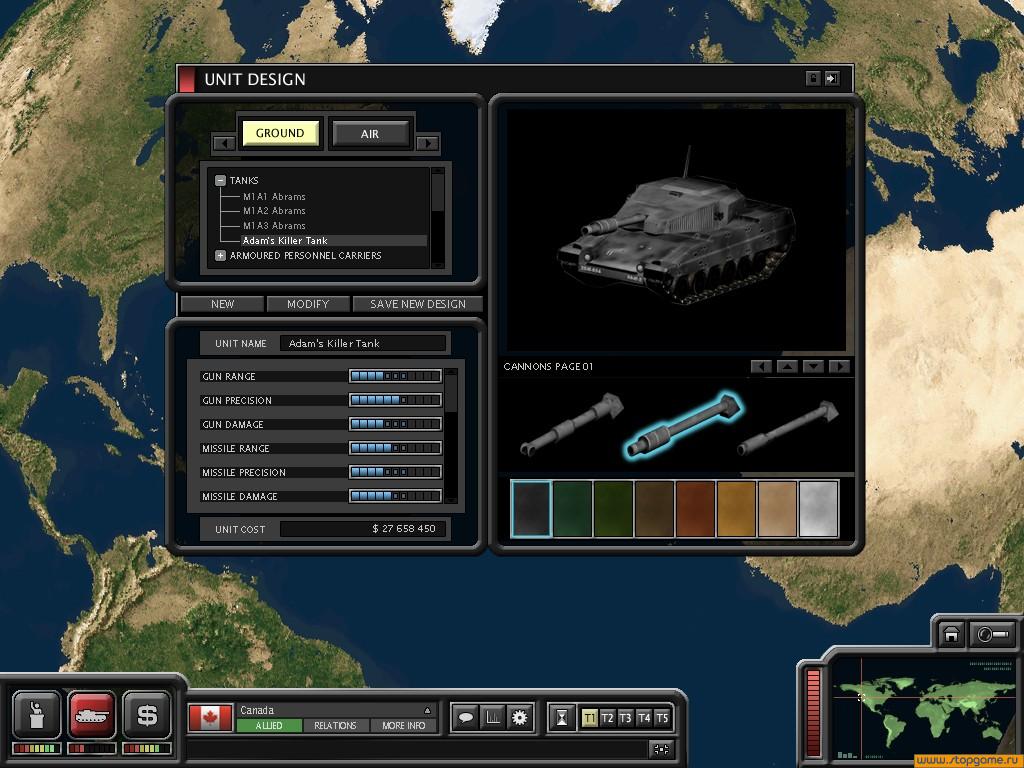Click the chat speech bubble icon
Image resolution: width=1024 pixels, height=768 pixels.
tap(465, 717)
